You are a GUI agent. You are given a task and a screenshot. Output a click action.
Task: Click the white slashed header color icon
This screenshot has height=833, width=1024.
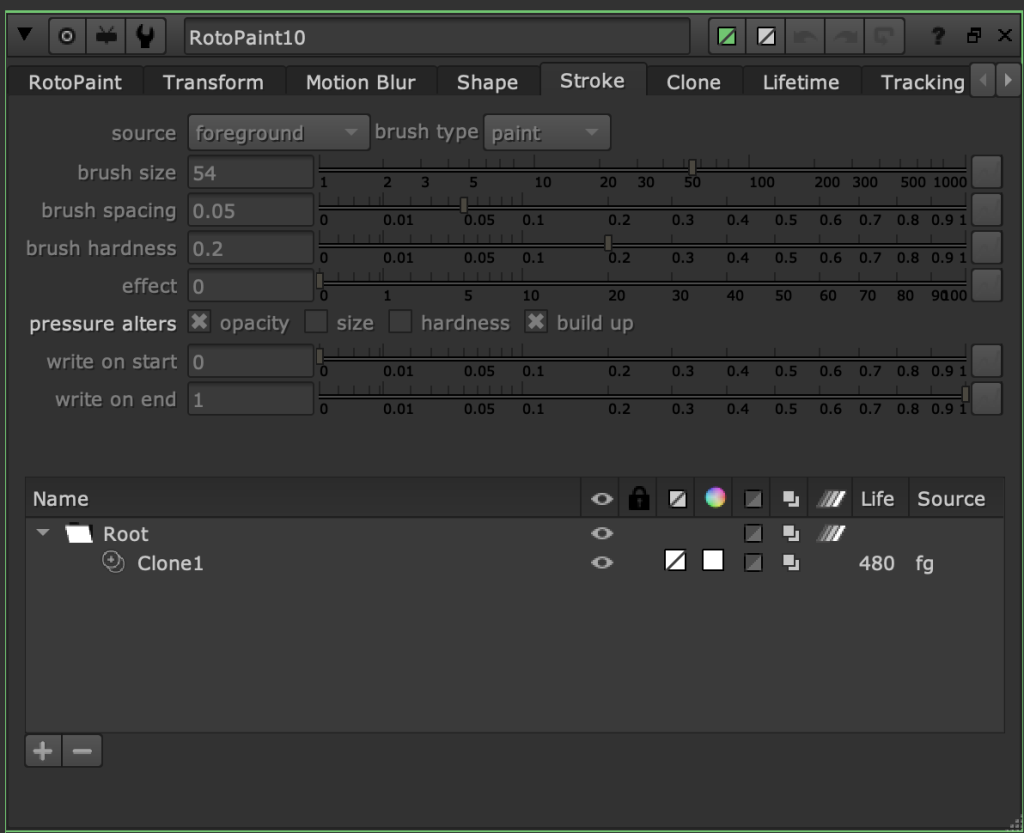click(x=766, y=37)
